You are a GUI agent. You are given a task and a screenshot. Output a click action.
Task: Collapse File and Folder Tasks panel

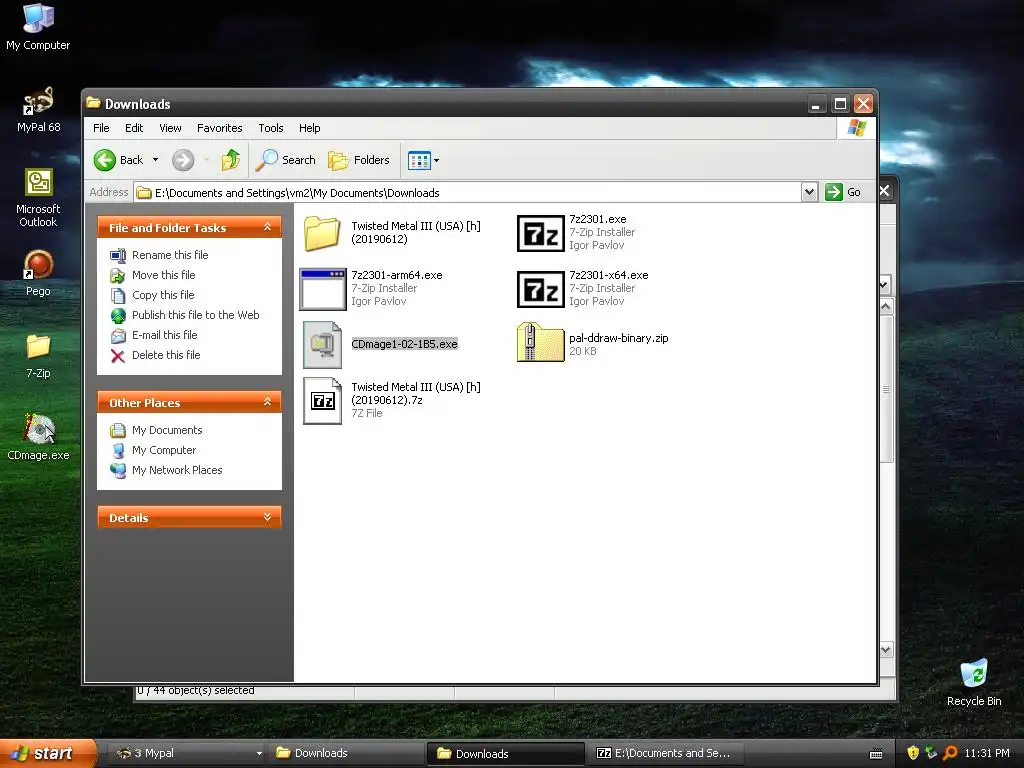pos(267,227)
